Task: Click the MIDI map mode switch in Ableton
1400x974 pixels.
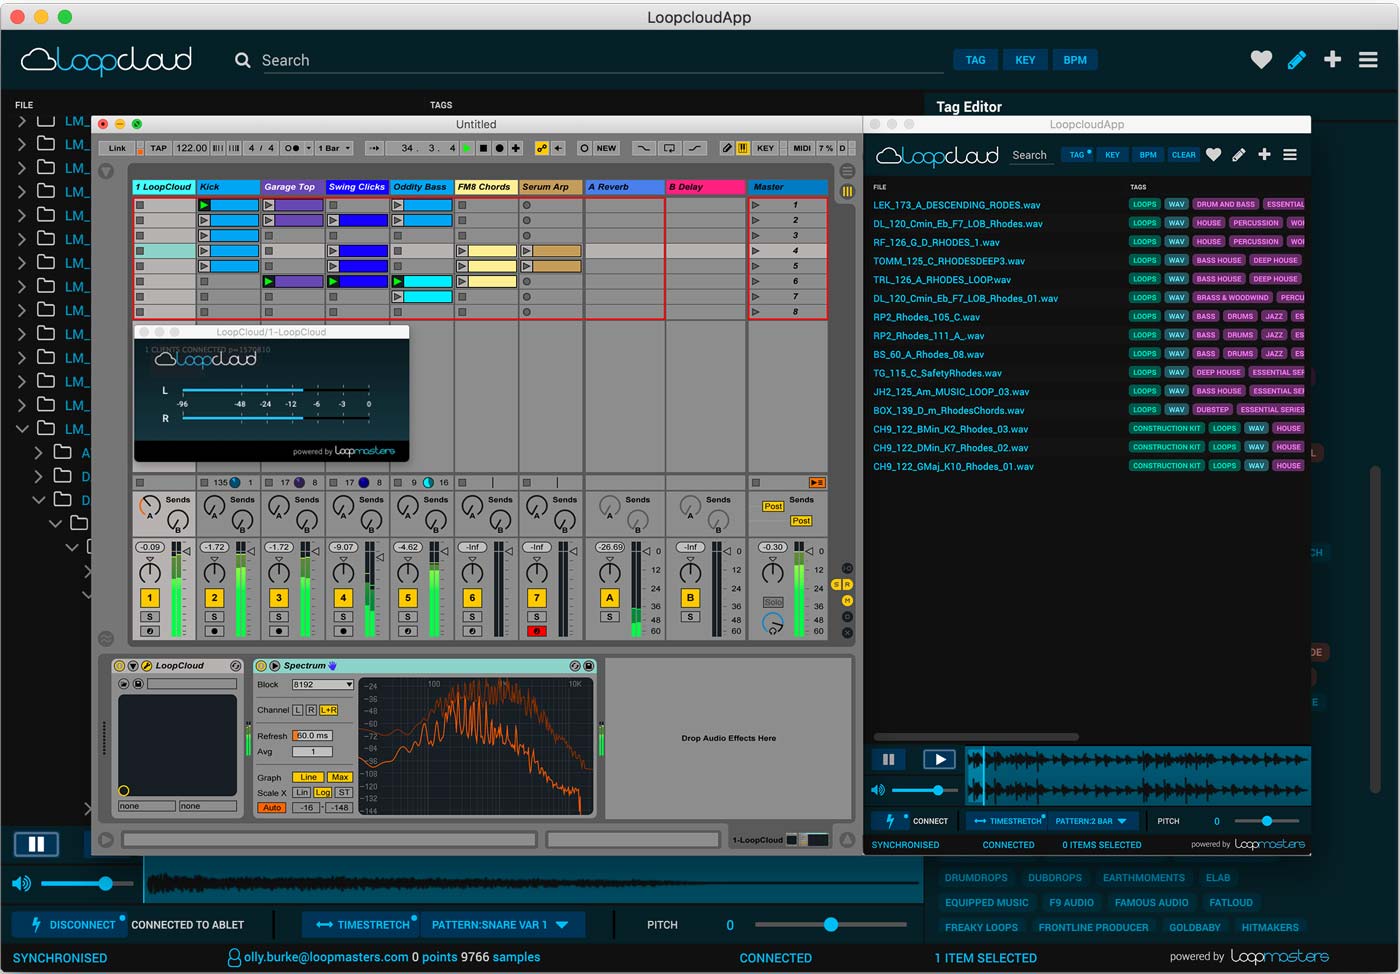Action: (x=800, y=148)
